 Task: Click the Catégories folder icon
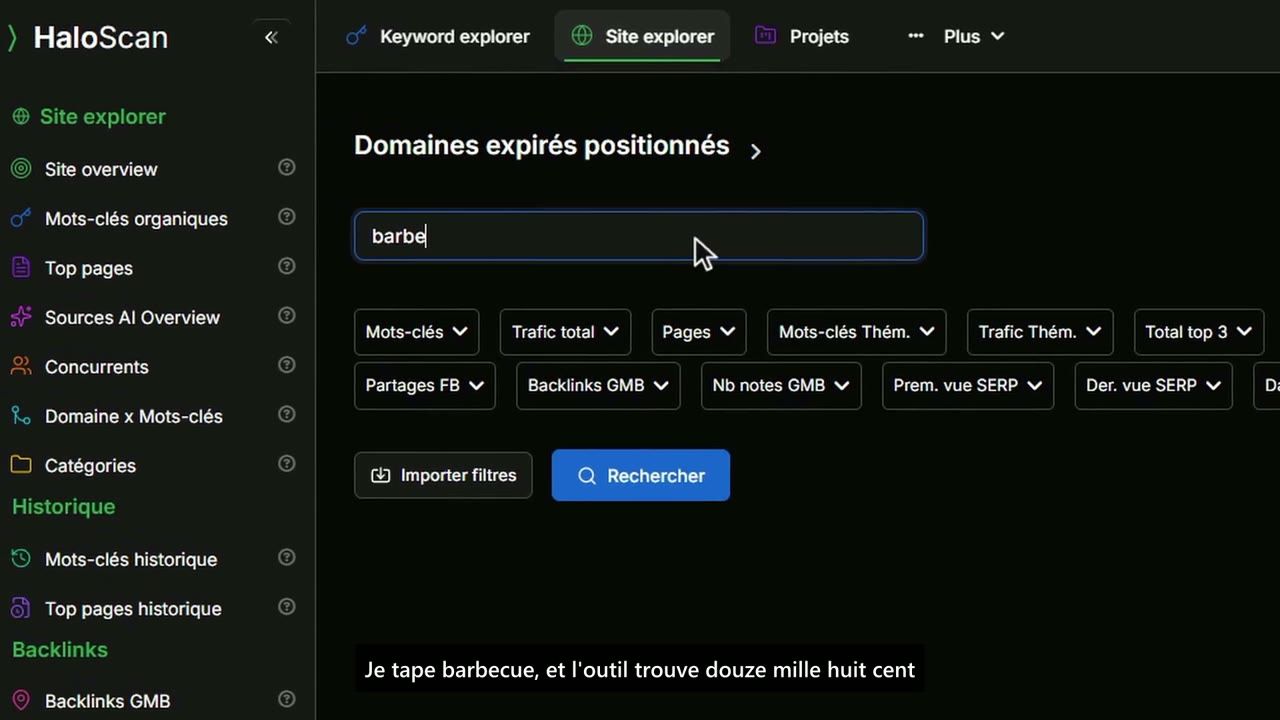pyautogui.click(x=21, y=465)
